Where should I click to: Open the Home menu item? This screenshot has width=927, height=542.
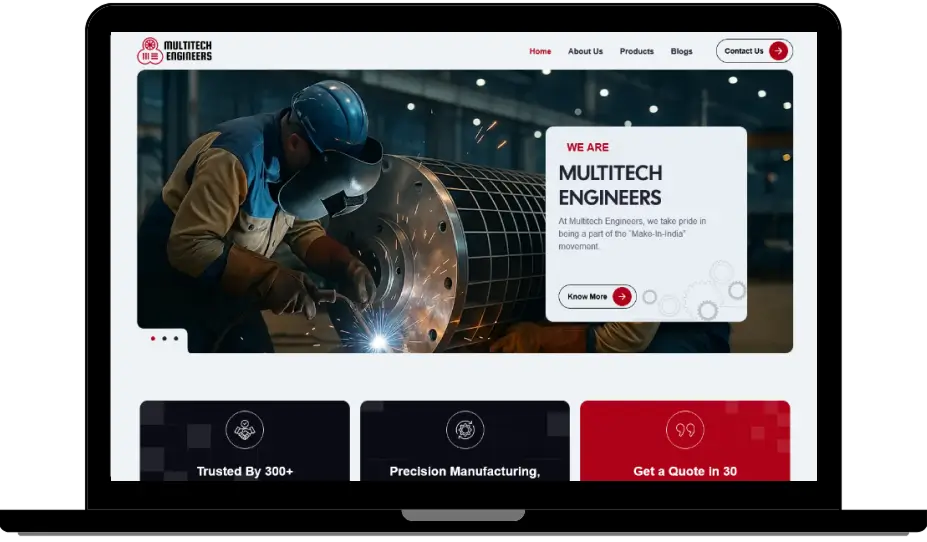point(540,51)
